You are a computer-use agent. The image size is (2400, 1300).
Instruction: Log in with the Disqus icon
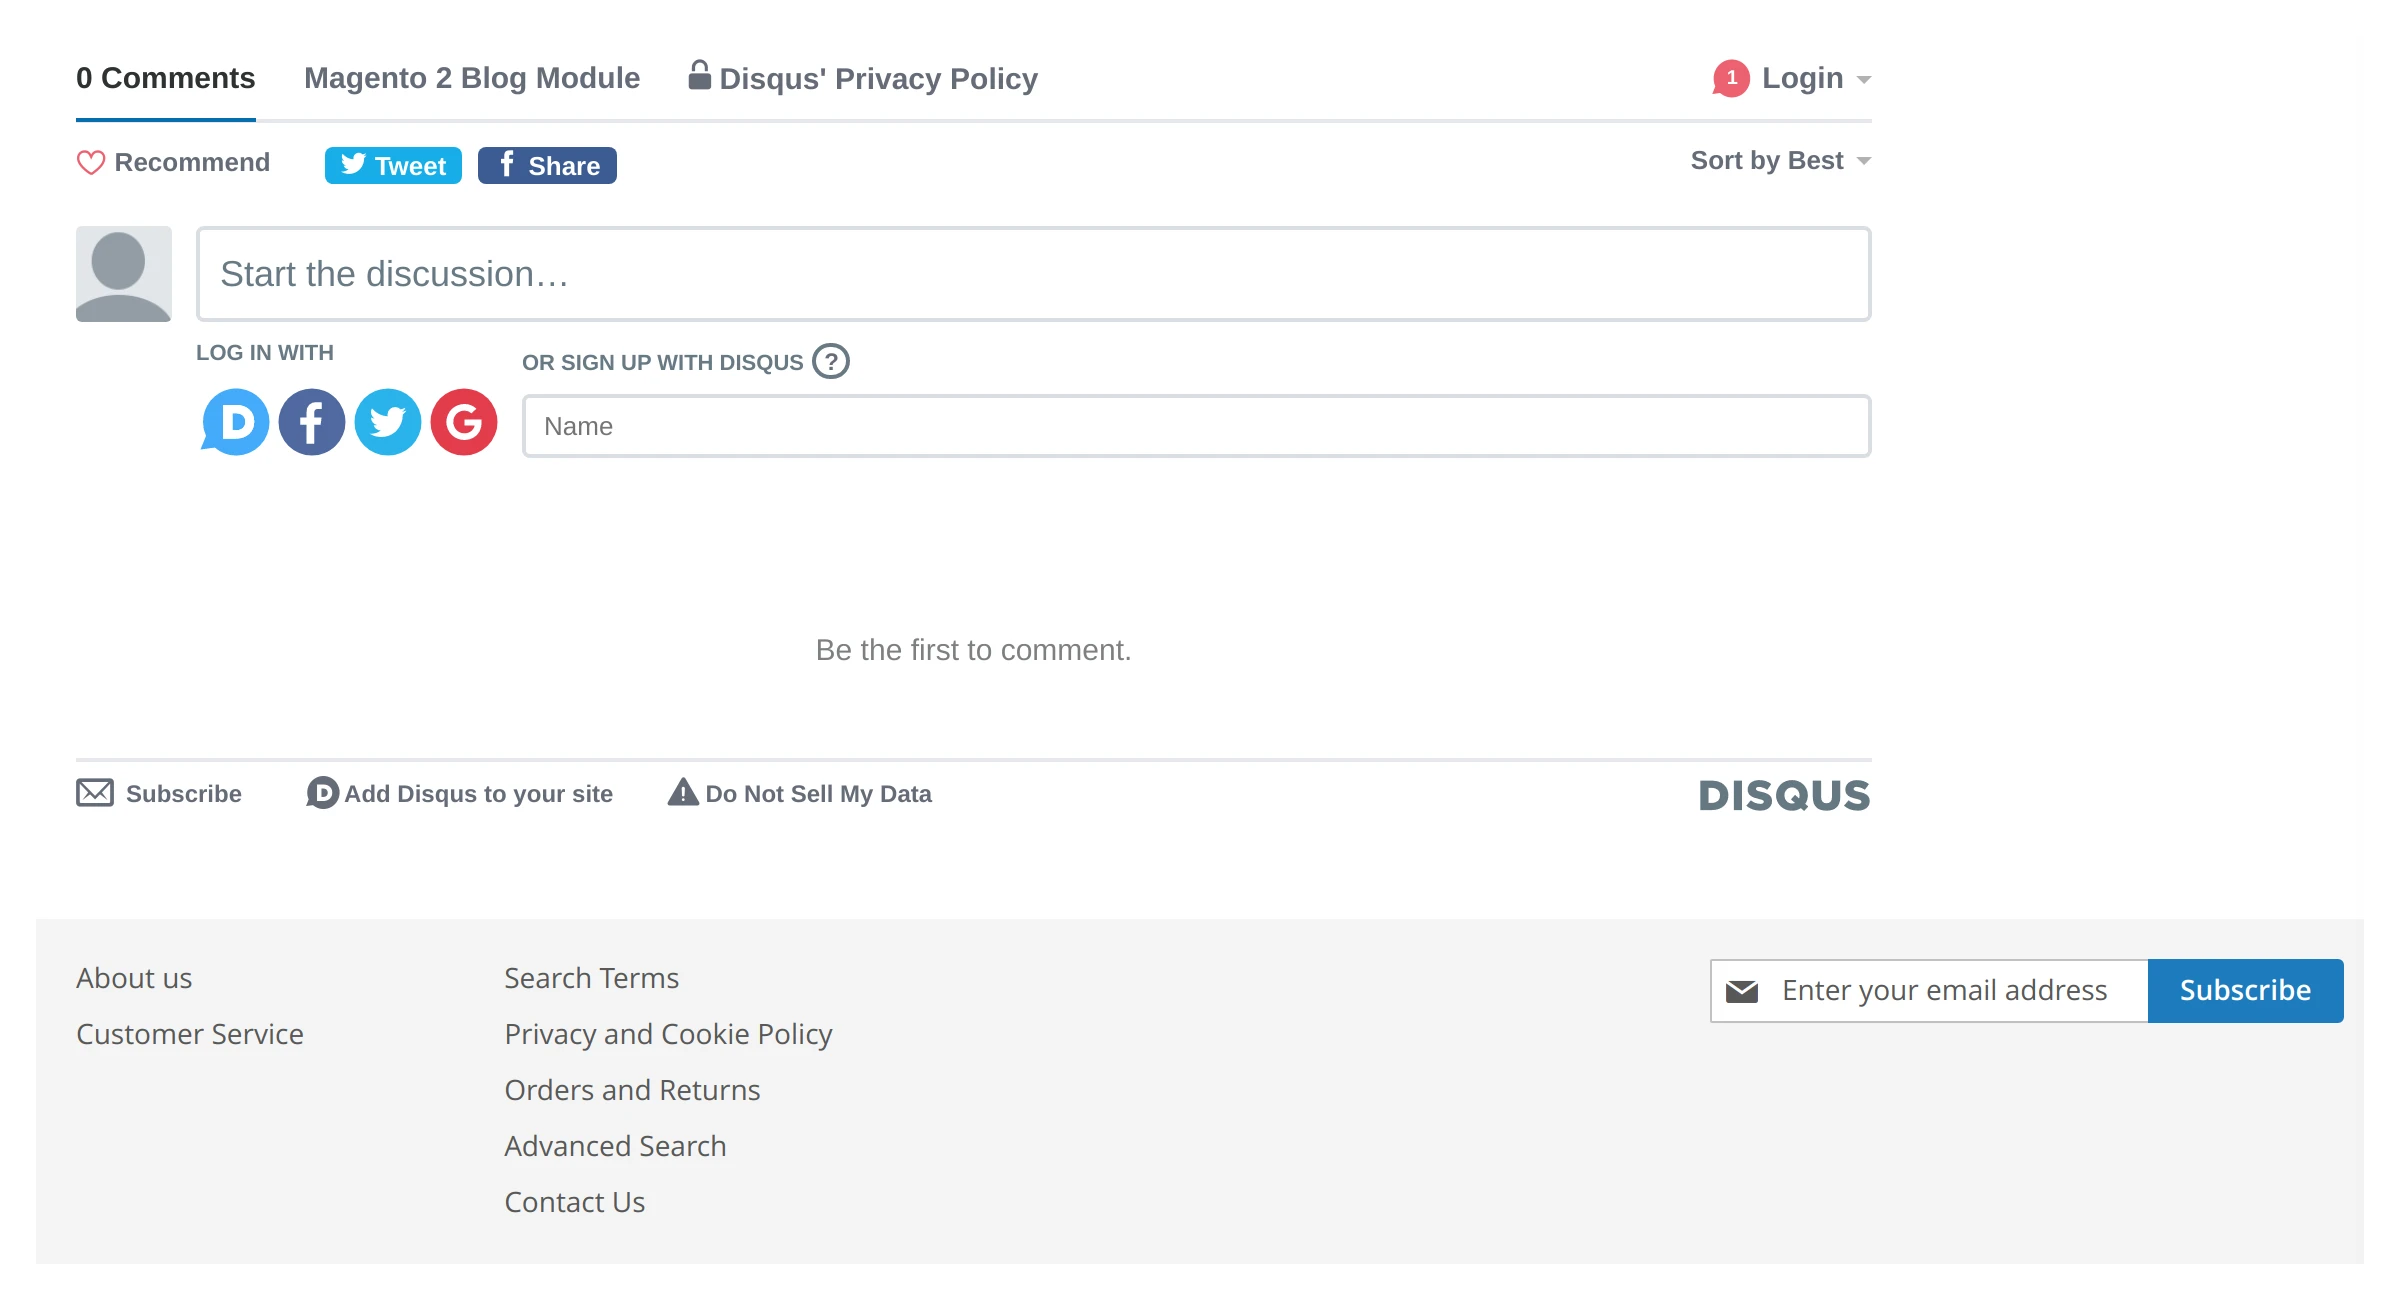(x=234, y=422)
